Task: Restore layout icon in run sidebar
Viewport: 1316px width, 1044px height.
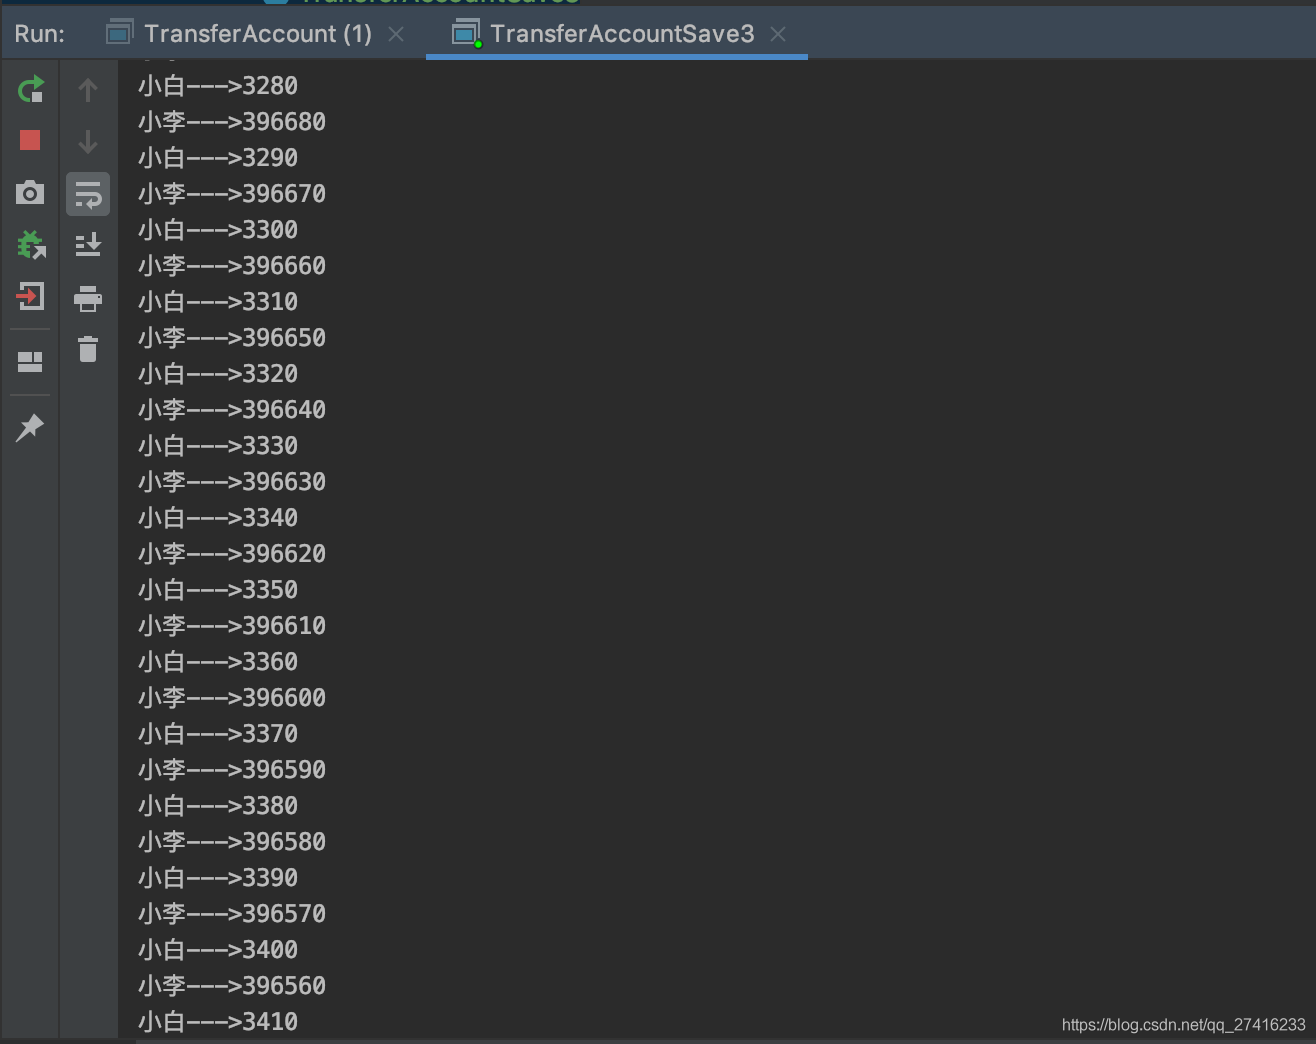Action: coord(30,362)
